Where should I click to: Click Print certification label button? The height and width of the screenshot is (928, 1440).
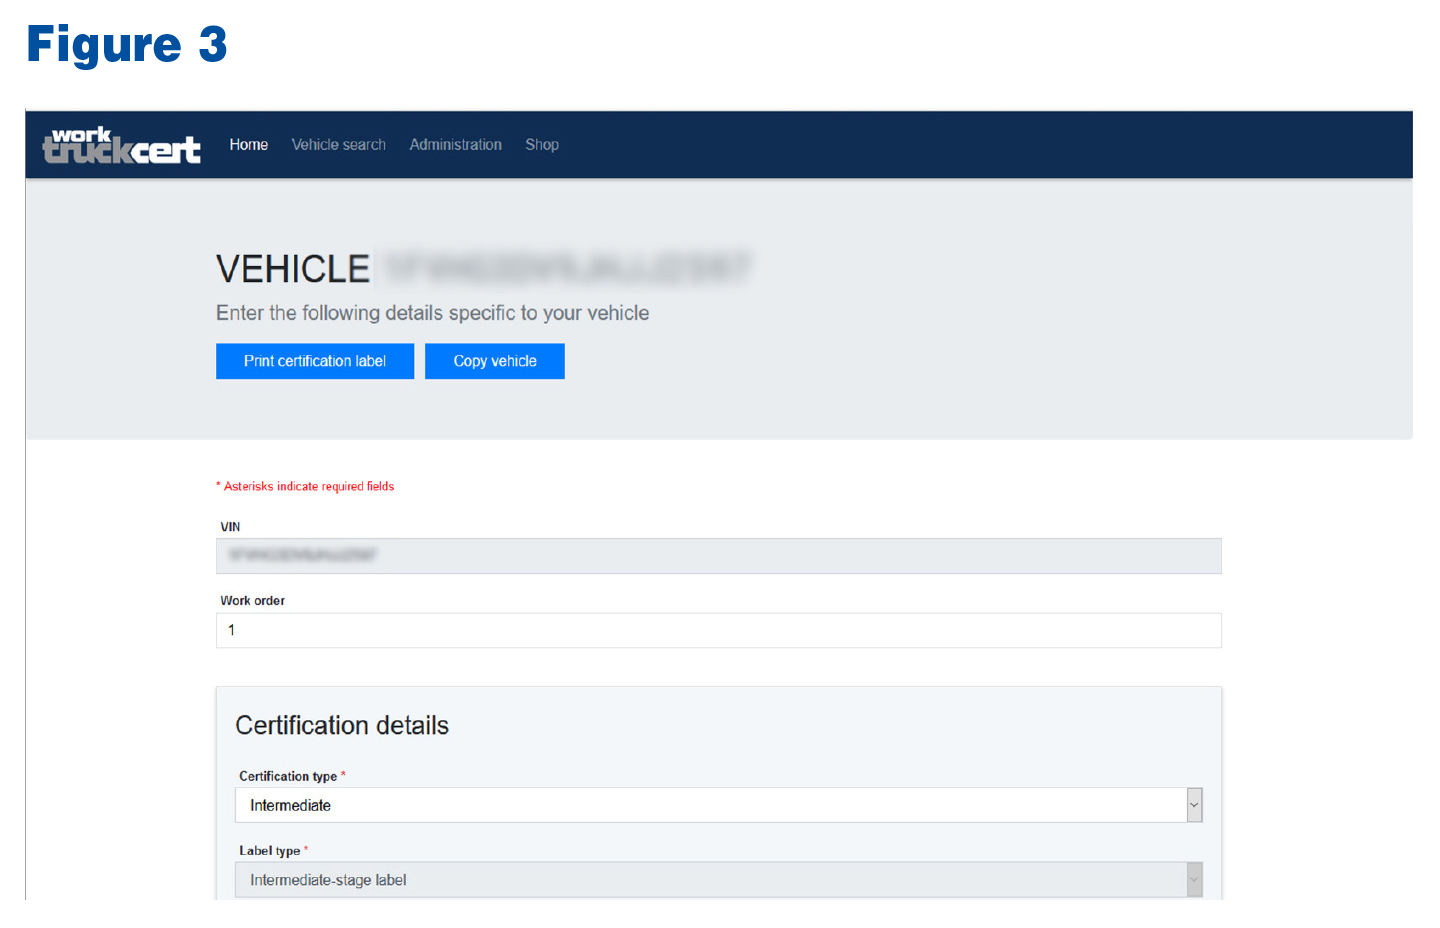point(315,361)
